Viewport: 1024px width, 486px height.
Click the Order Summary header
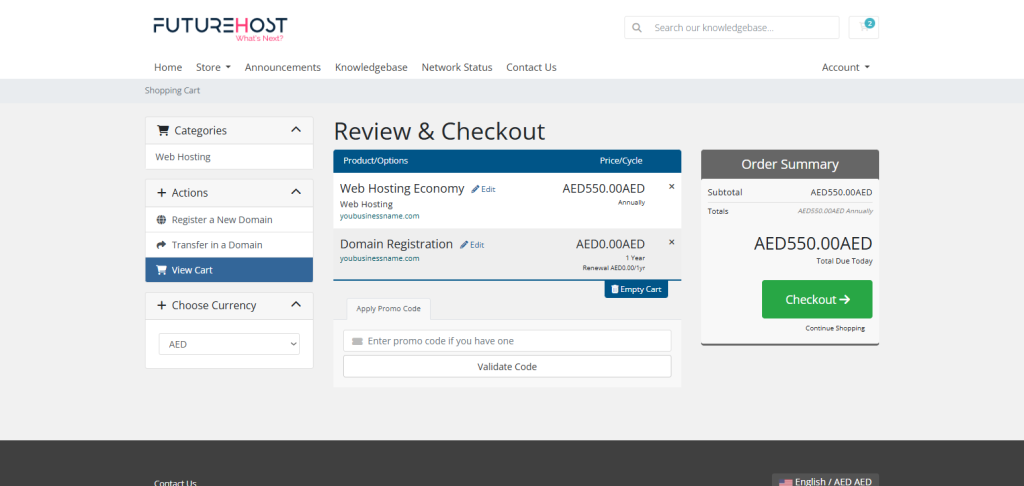pyautogui.click(x=790, y=165)
